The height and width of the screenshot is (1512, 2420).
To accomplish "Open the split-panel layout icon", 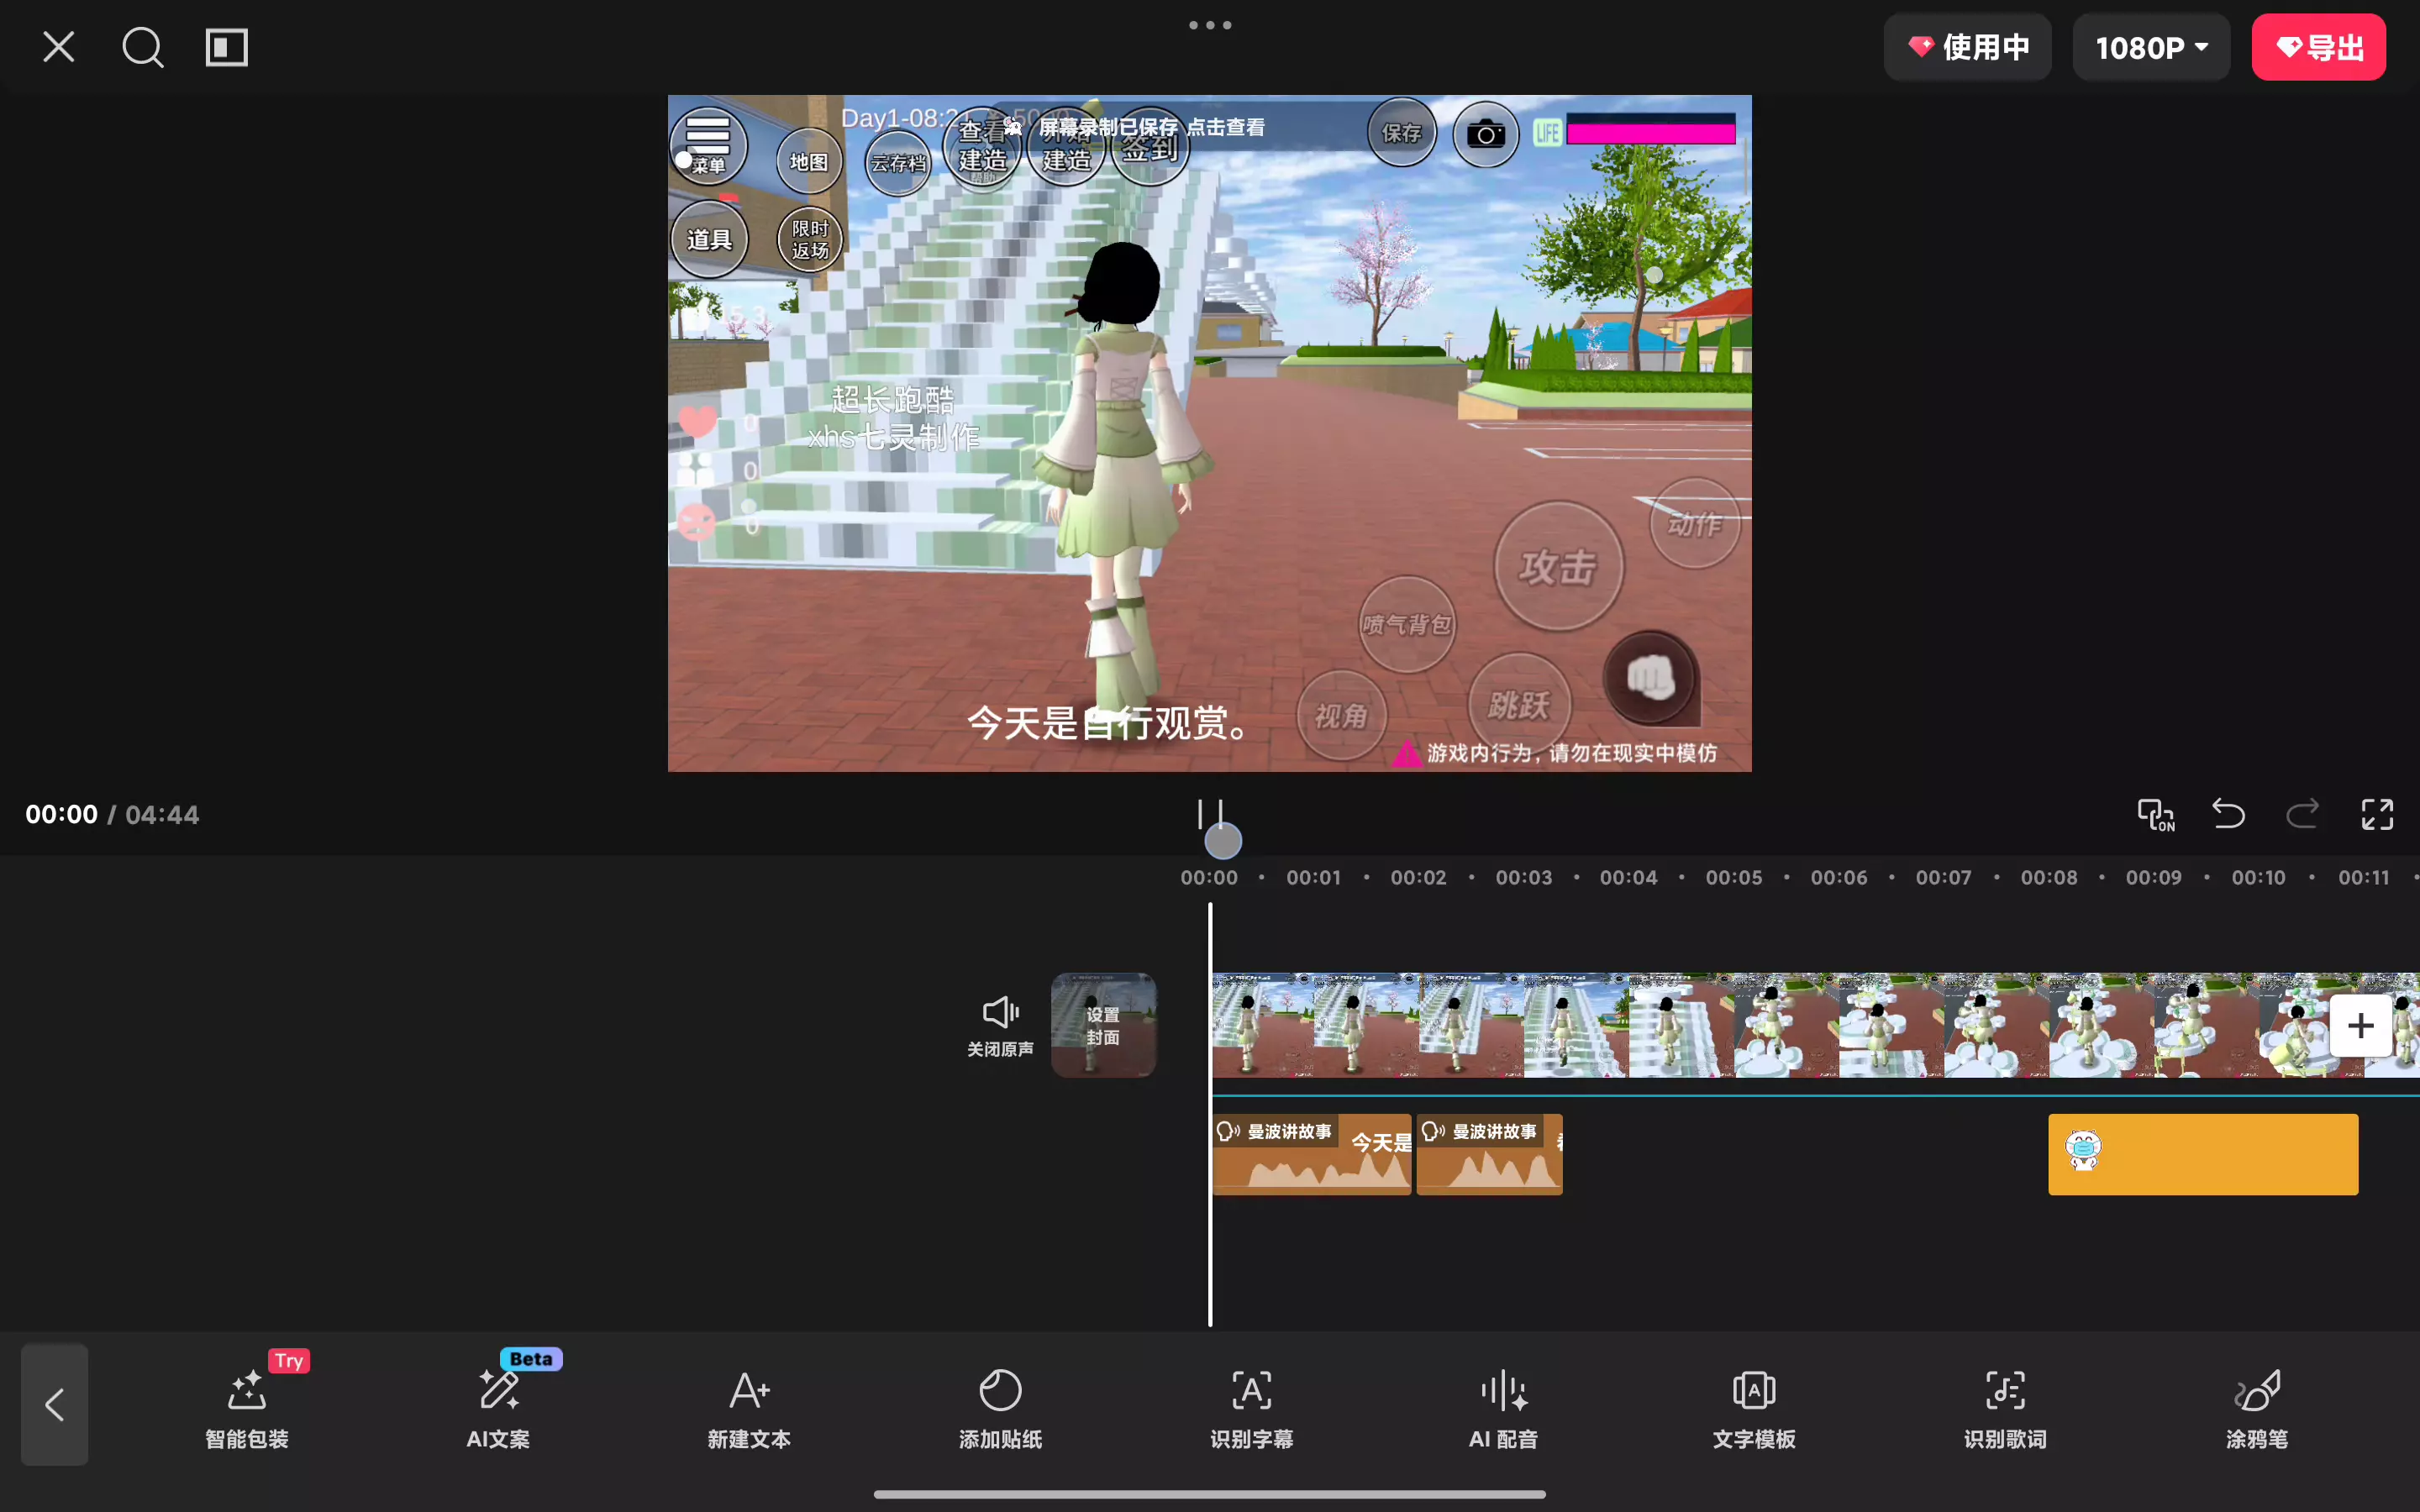I will click(227, 47).
